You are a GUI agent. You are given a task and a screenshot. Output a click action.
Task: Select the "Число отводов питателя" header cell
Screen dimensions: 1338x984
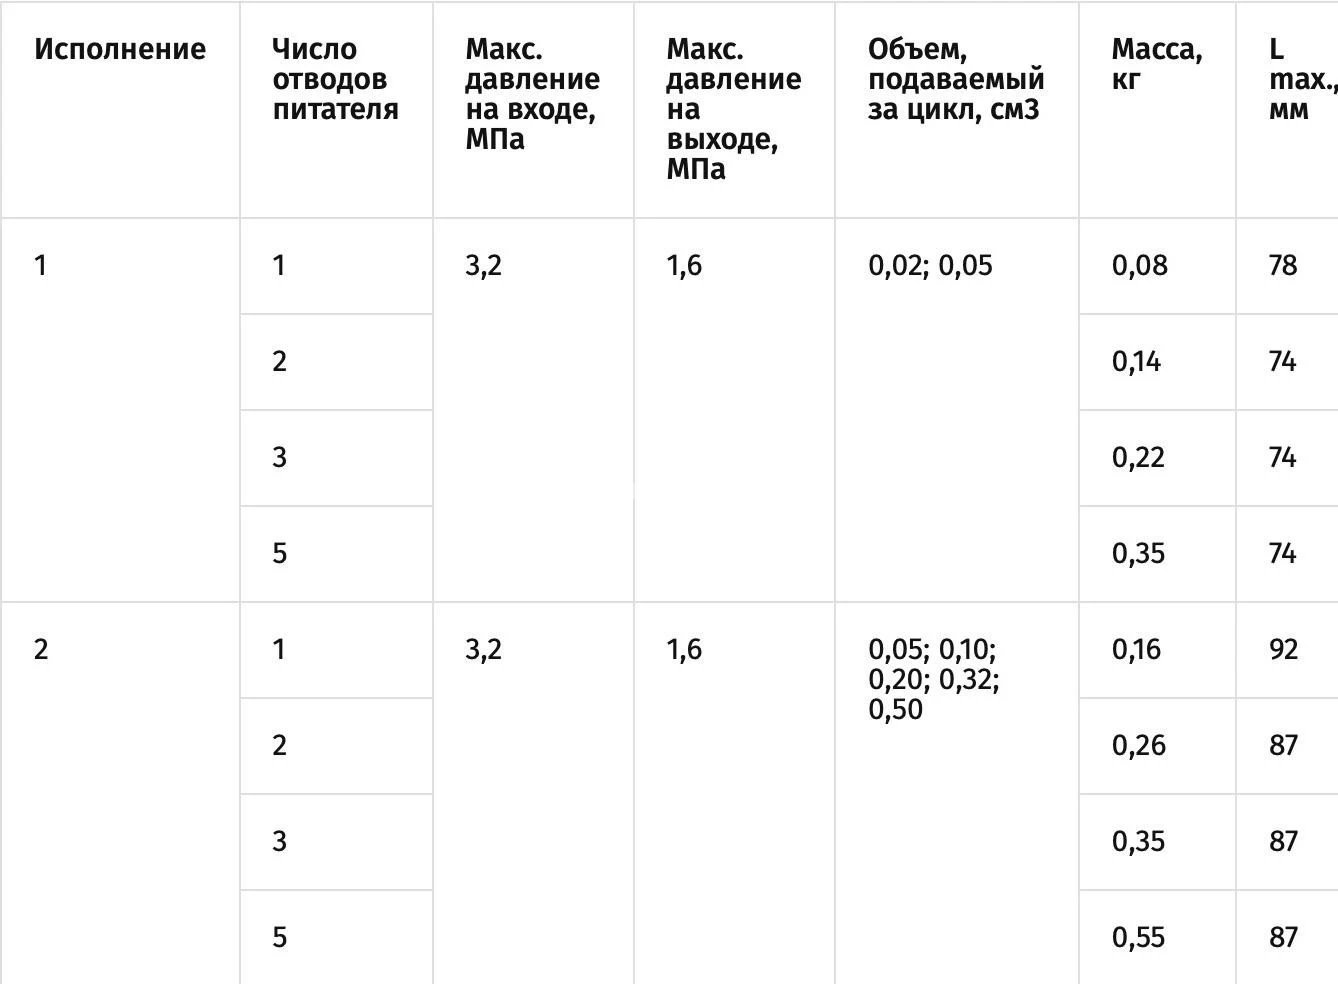335,79
